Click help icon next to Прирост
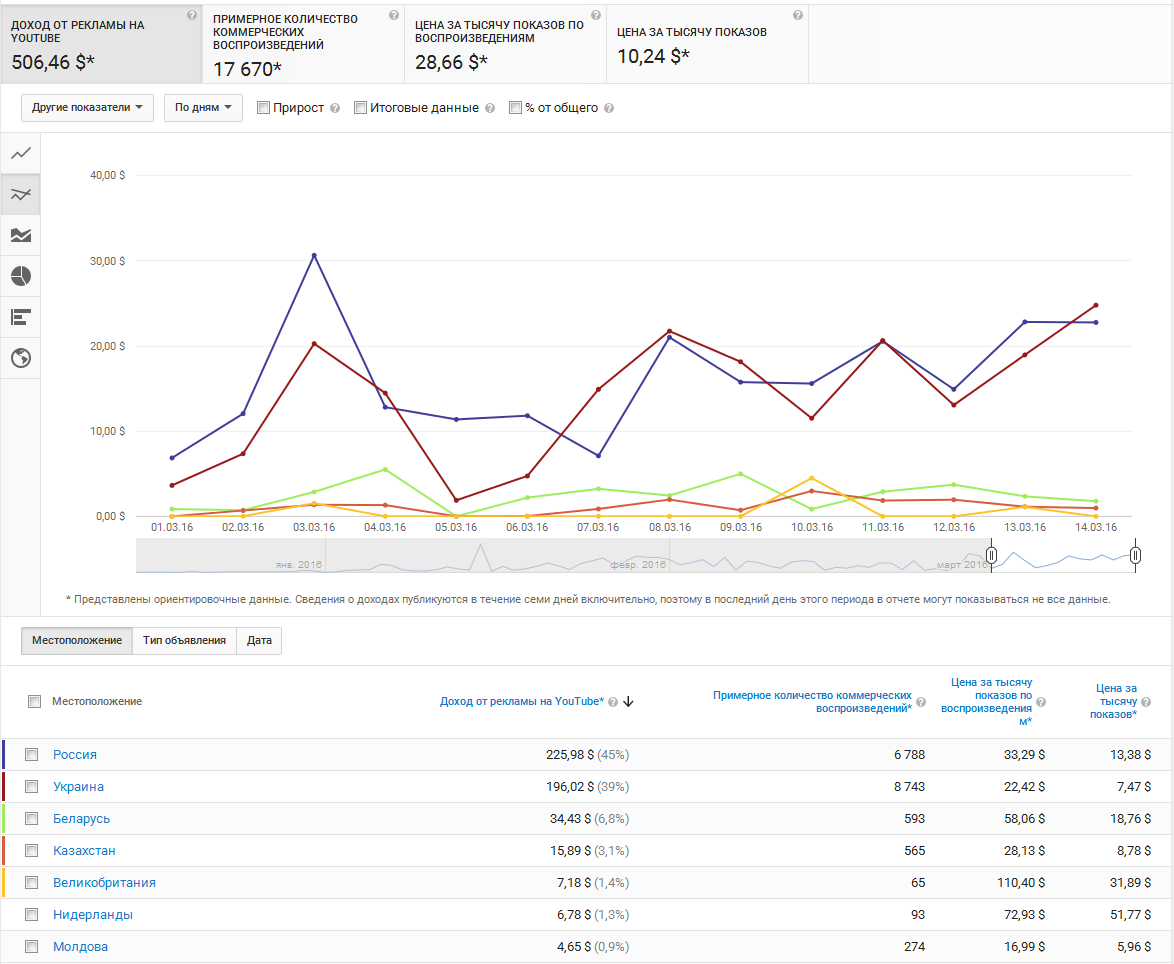Screen dimensions: 1174x964 335,108
